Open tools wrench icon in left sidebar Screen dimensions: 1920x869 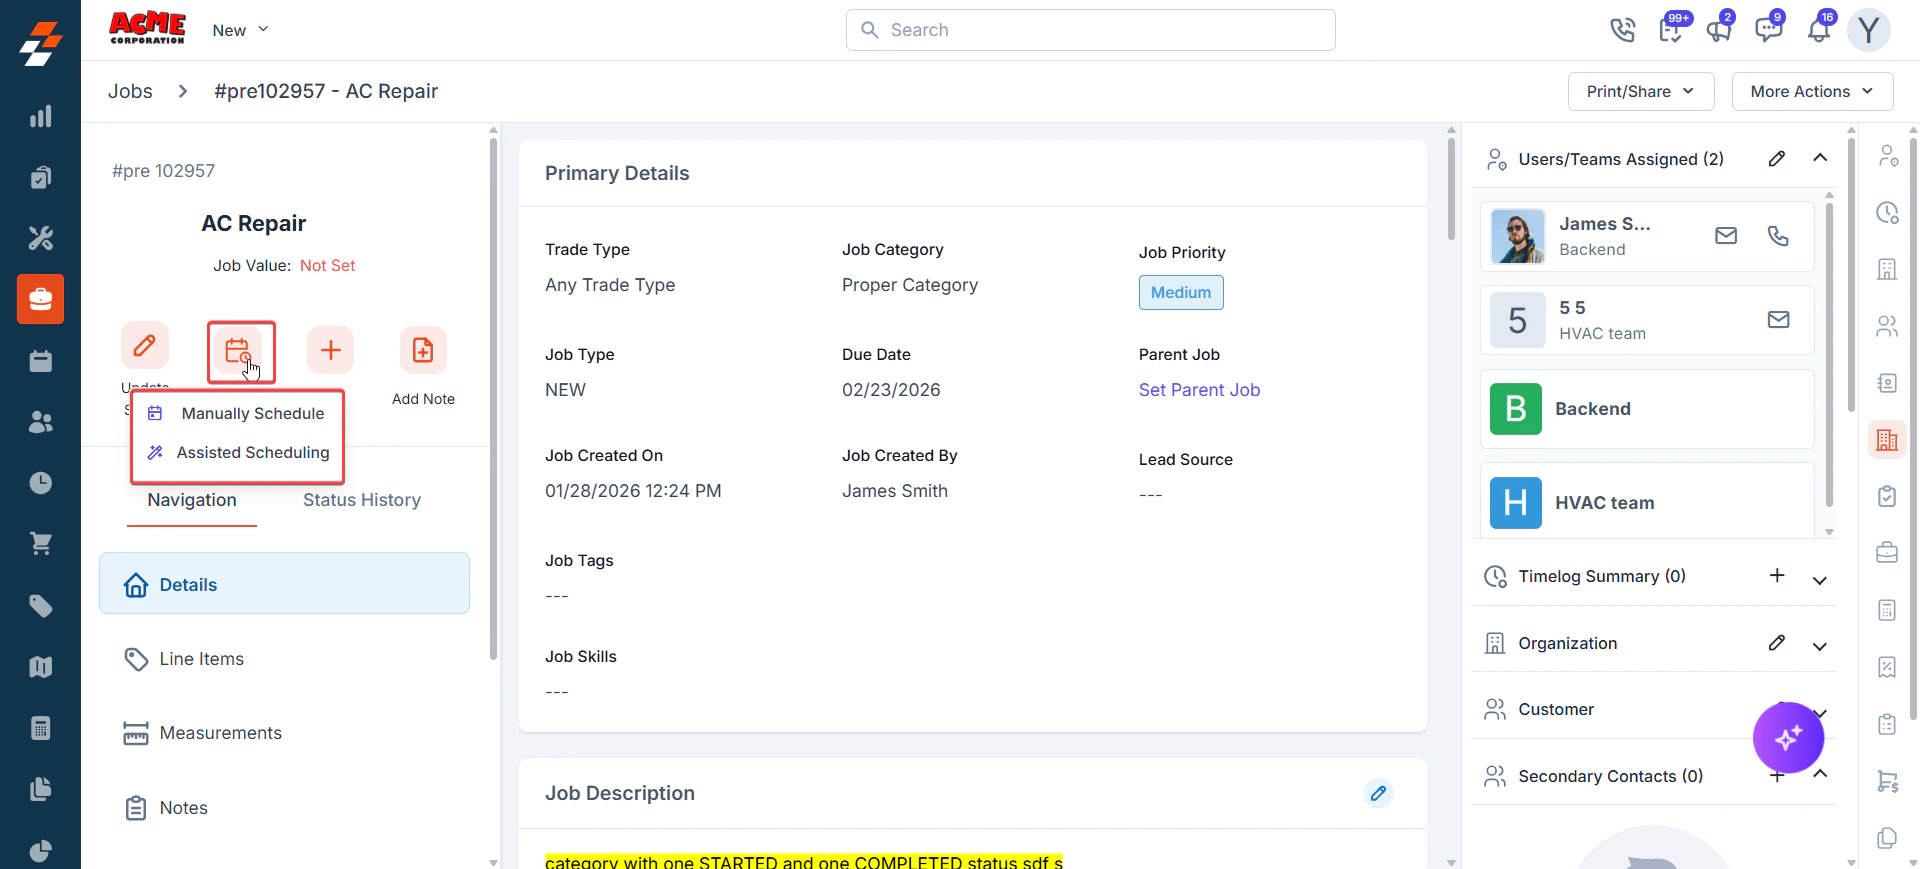[x=40, y=238]
